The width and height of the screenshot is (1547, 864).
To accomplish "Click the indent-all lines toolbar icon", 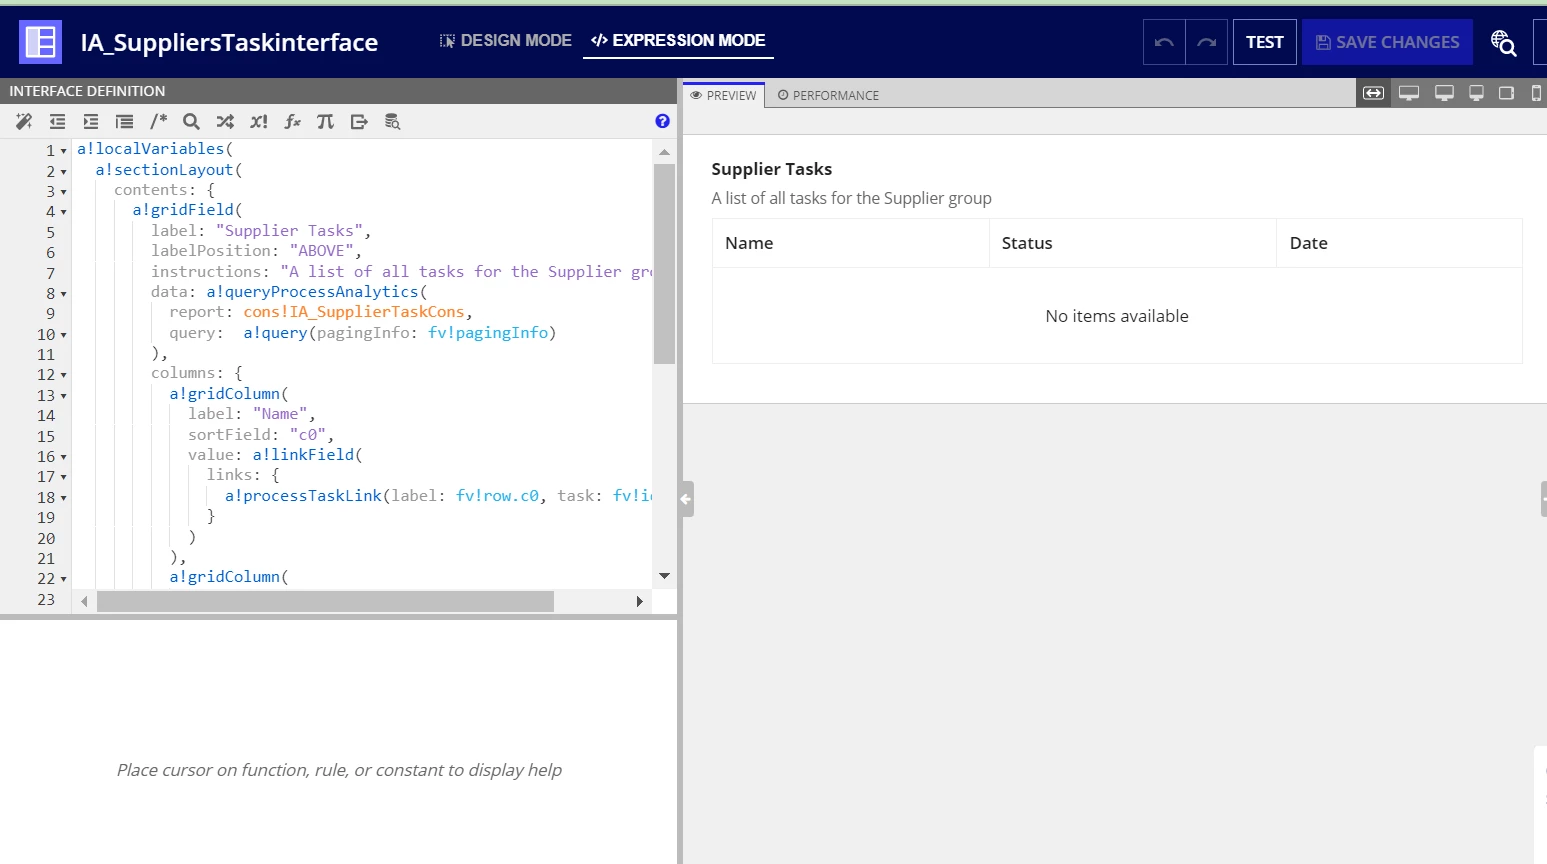I will [124, 122].
